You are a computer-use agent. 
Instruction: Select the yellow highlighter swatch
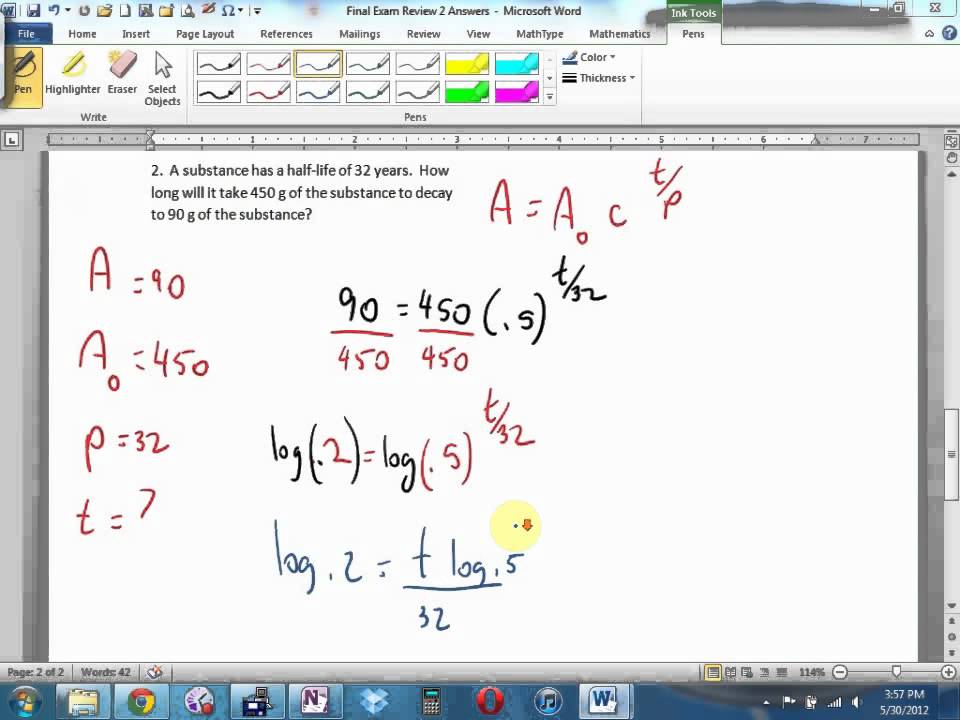[x=467, y=63]
